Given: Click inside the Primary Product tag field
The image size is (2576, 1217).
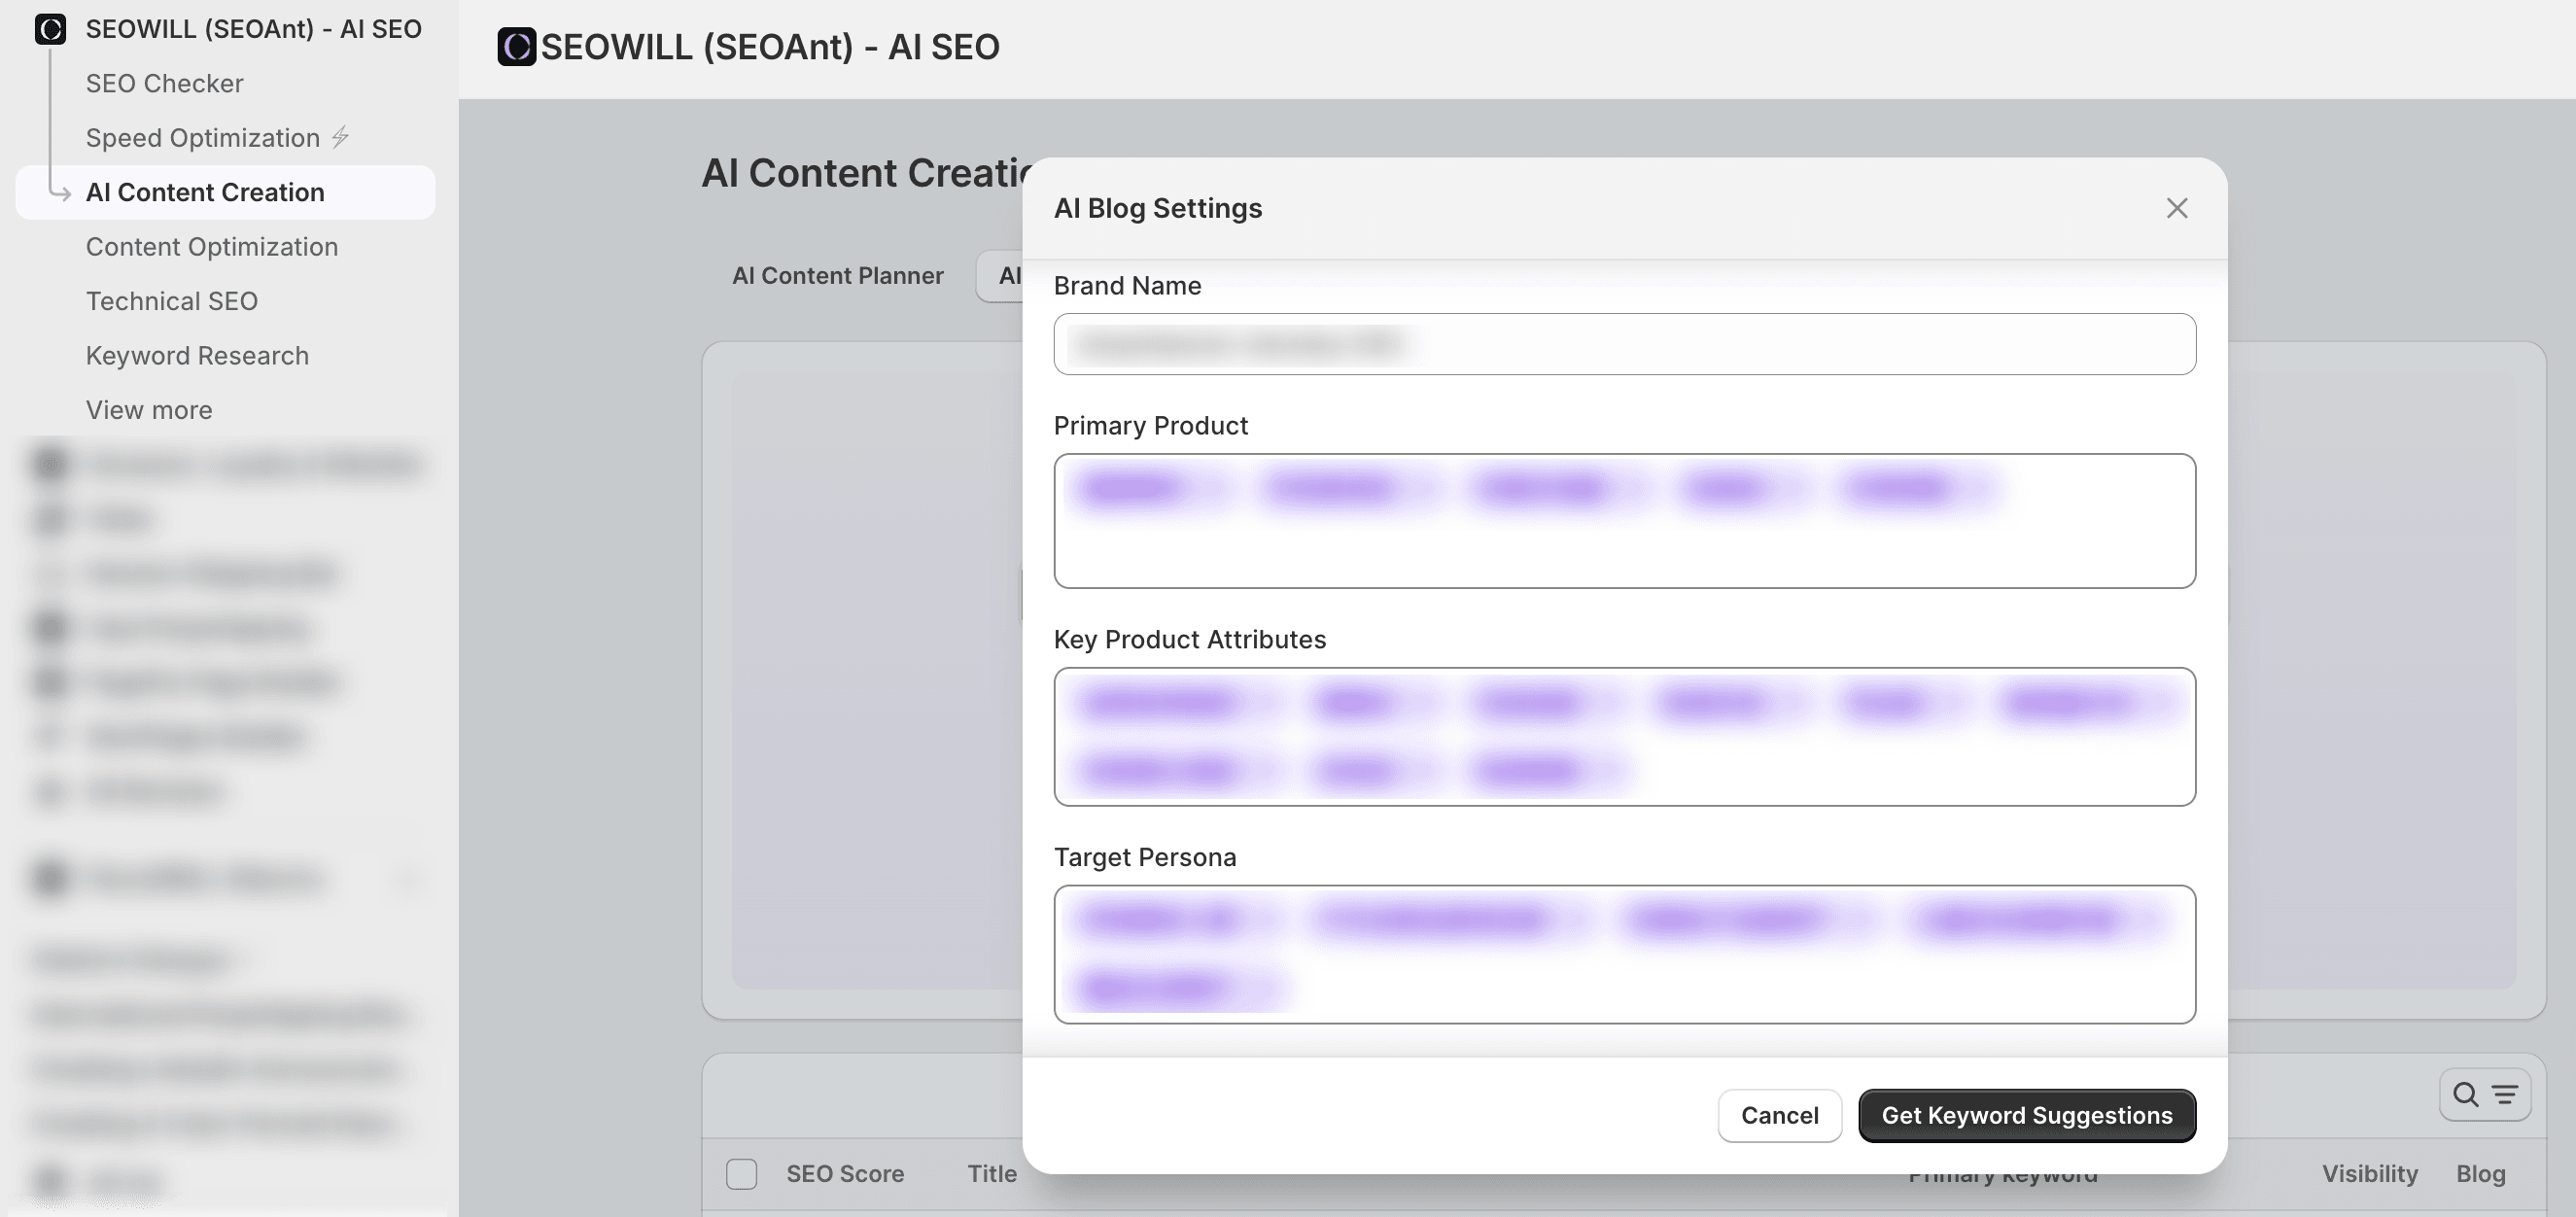Looking at the screenshot, I should coord(1624,545).
